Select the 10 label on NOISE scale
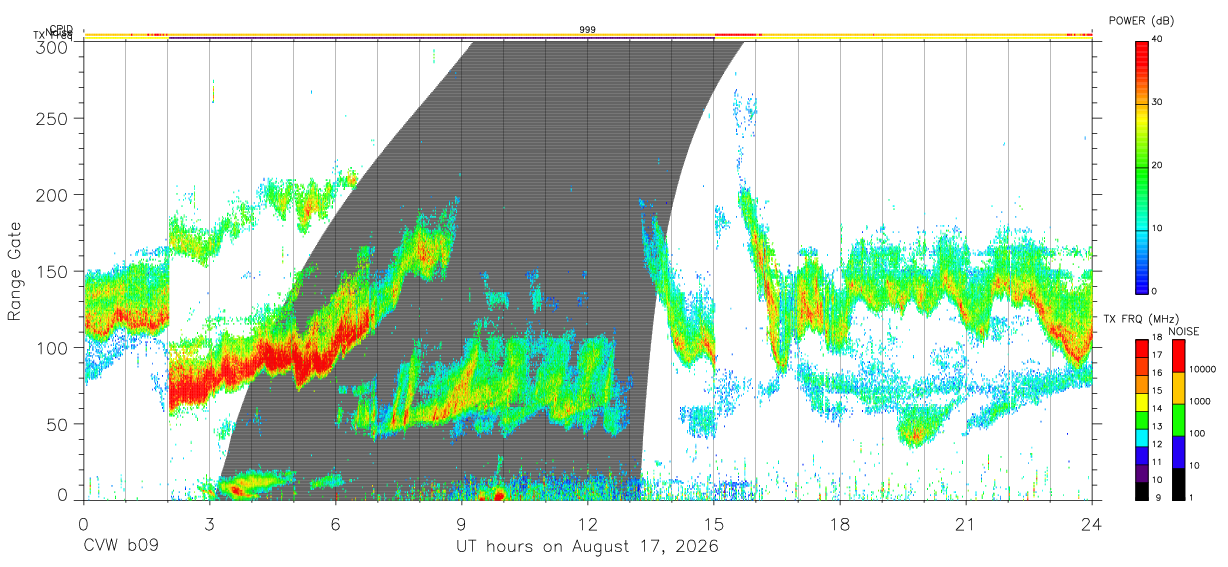1228x567 pixels. pos(1195,465)
